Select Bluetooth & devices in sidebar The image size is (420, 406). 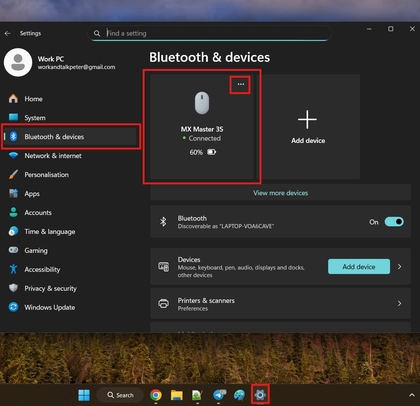point(70,137)
